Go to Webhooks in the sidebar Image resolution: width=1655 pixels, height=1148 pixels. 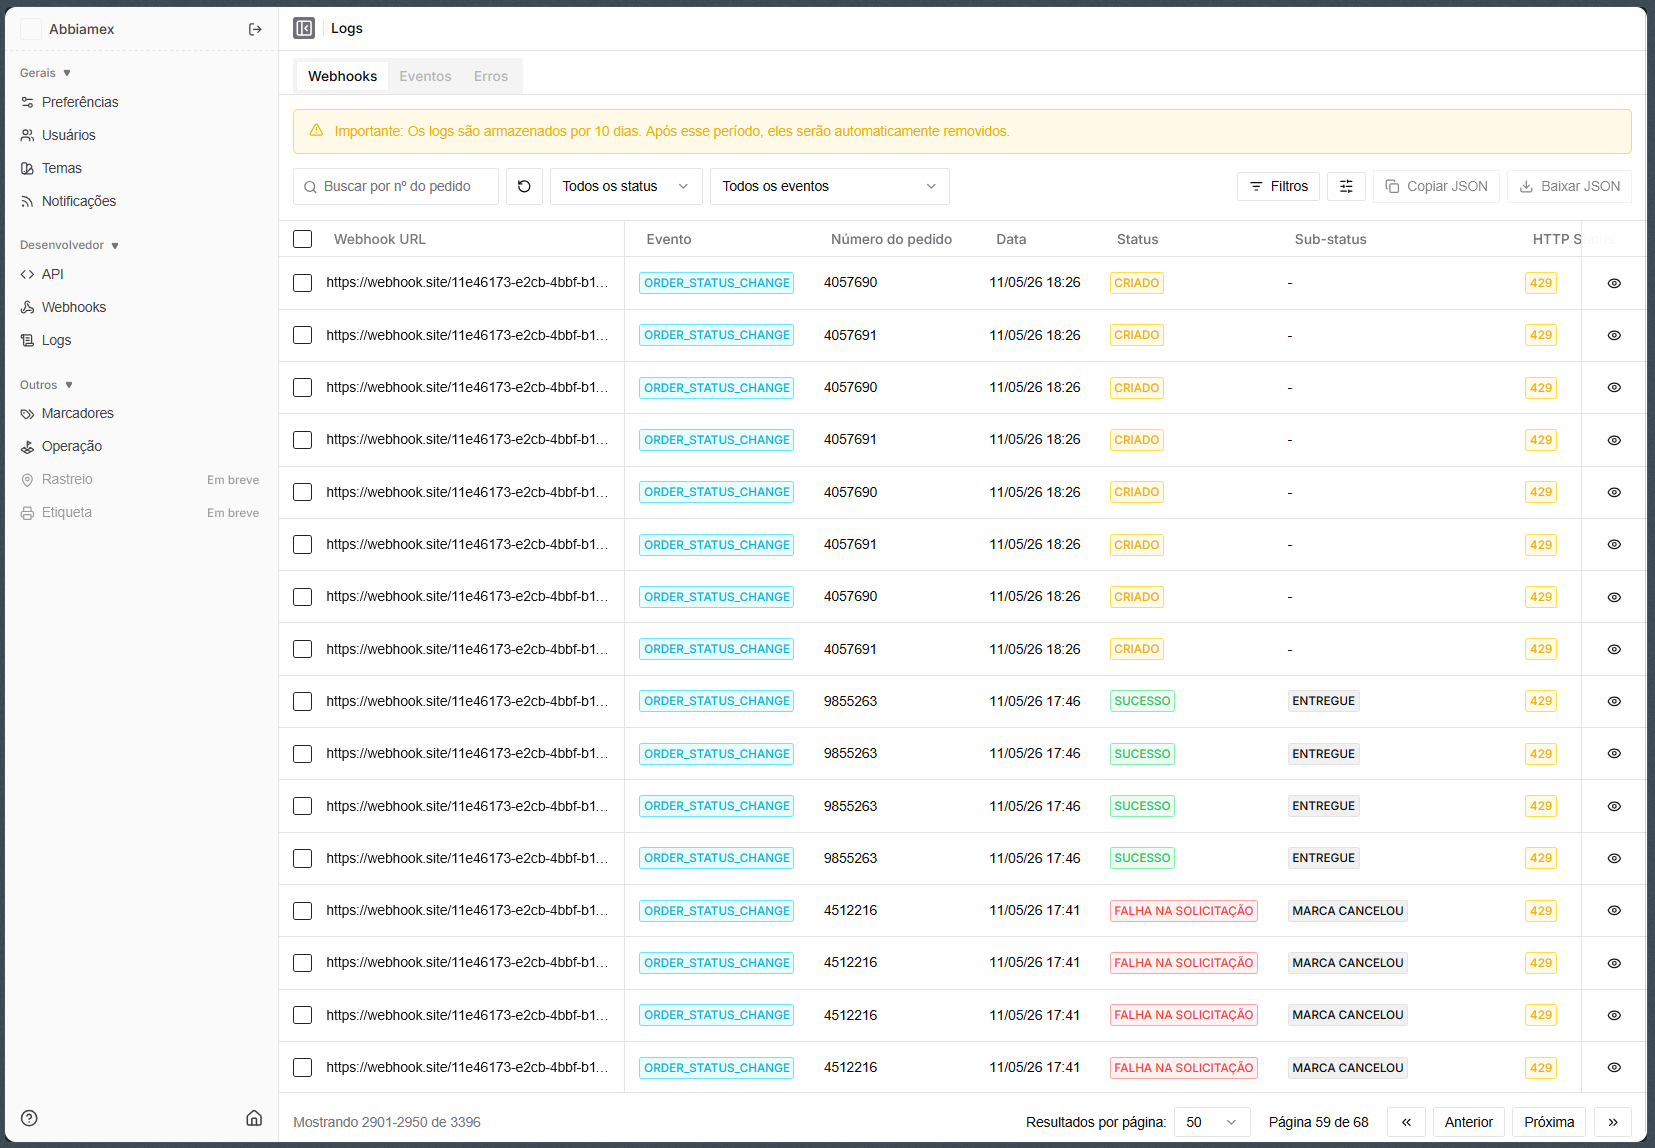click(x=74, y=307)
